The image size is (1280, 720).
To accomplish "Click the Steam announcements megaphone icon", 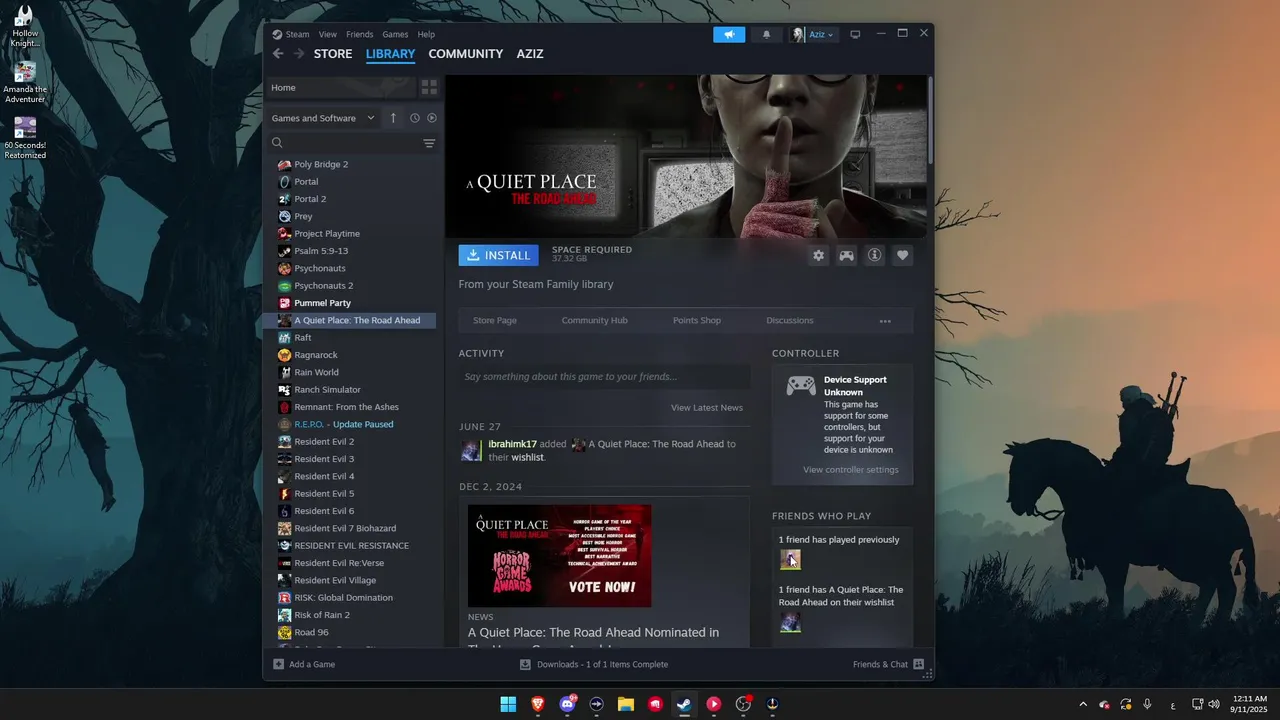I will click(x=729, y=34).
